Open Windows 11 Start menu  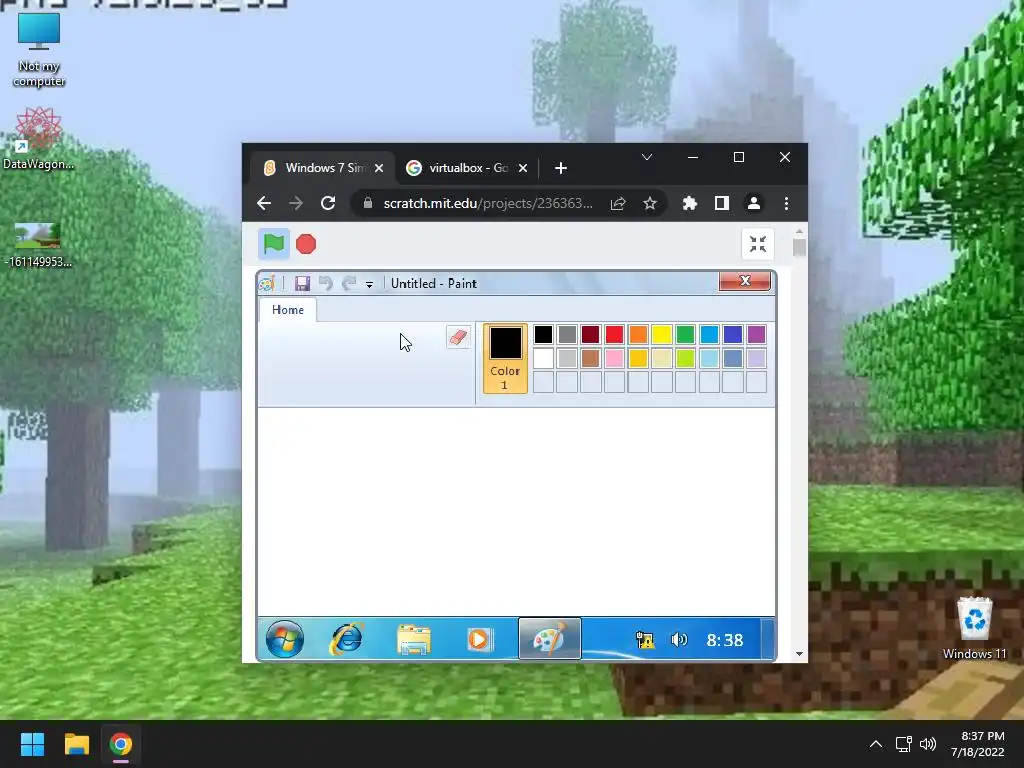click(32, 744)
